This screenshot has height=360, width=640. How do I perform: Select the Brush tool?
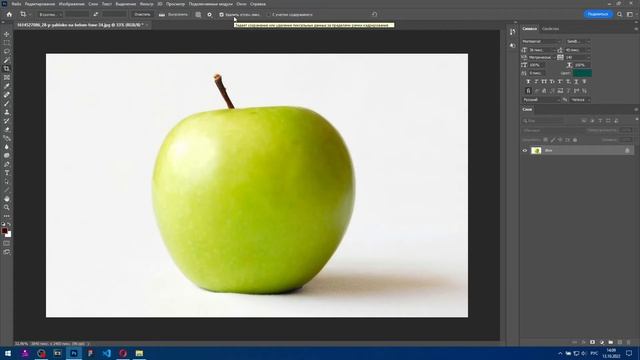(7, 103)
